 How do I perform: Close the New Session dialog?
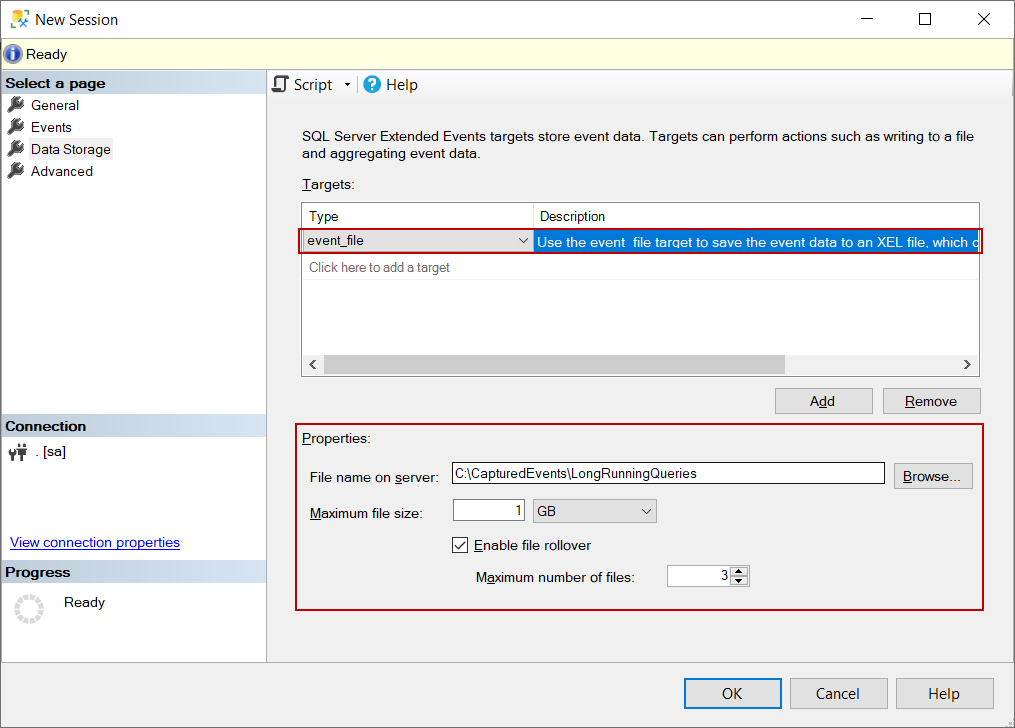pyautogui.click(x=983, y=19)
